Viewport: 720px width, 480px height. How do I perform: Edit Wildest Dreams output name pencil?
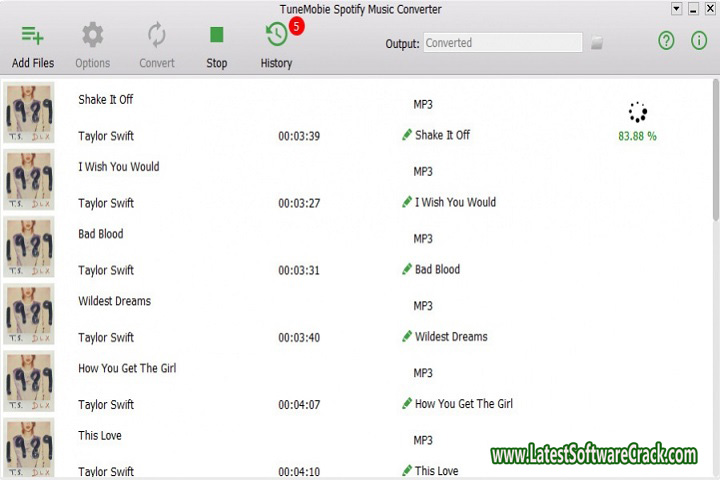(406, 336)
